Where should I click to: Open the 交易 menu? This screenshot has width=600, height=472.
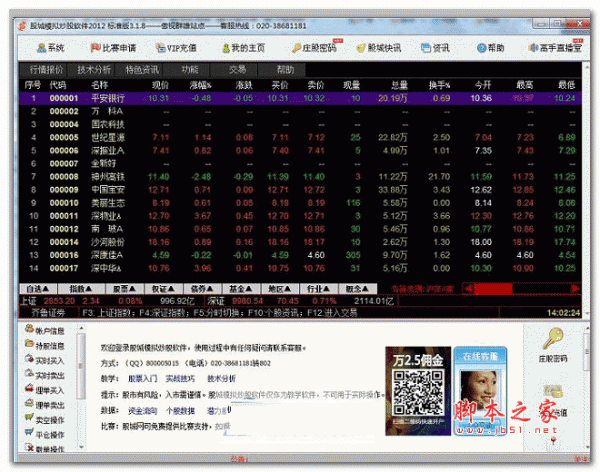click(x=238, y=70)
